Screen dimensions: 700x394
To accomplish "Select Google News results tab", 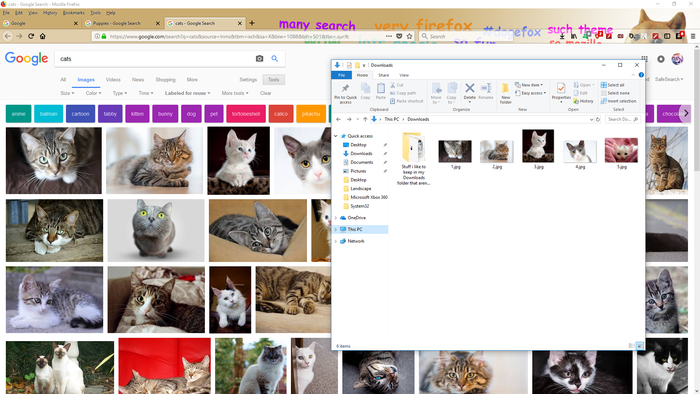I will (138, 80).
